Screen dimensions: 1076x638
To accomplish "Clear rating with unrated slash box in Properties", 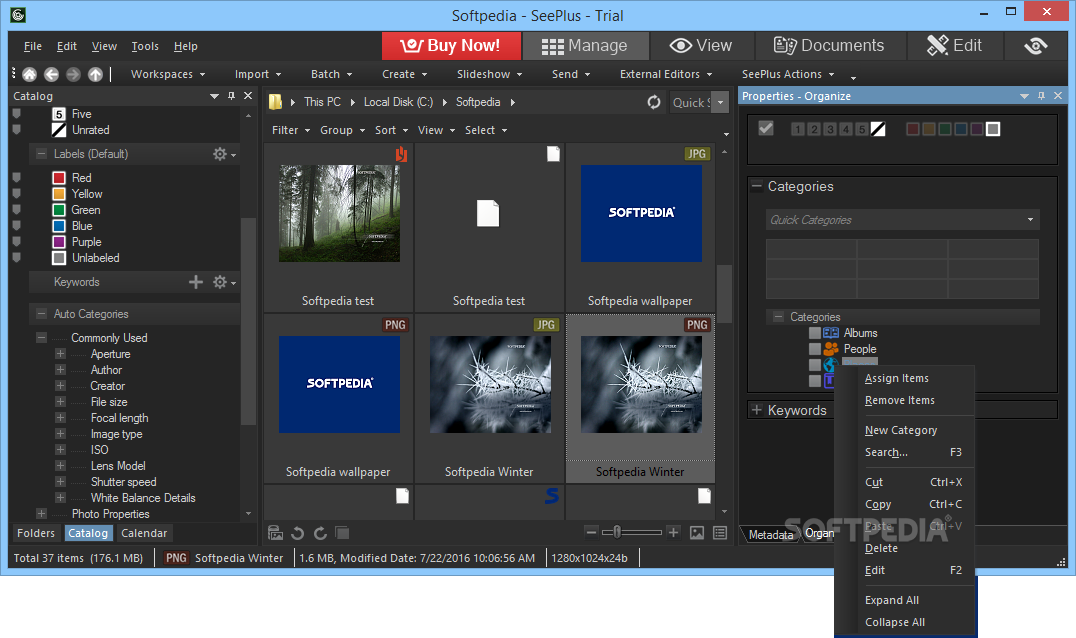I will point(878,129).
